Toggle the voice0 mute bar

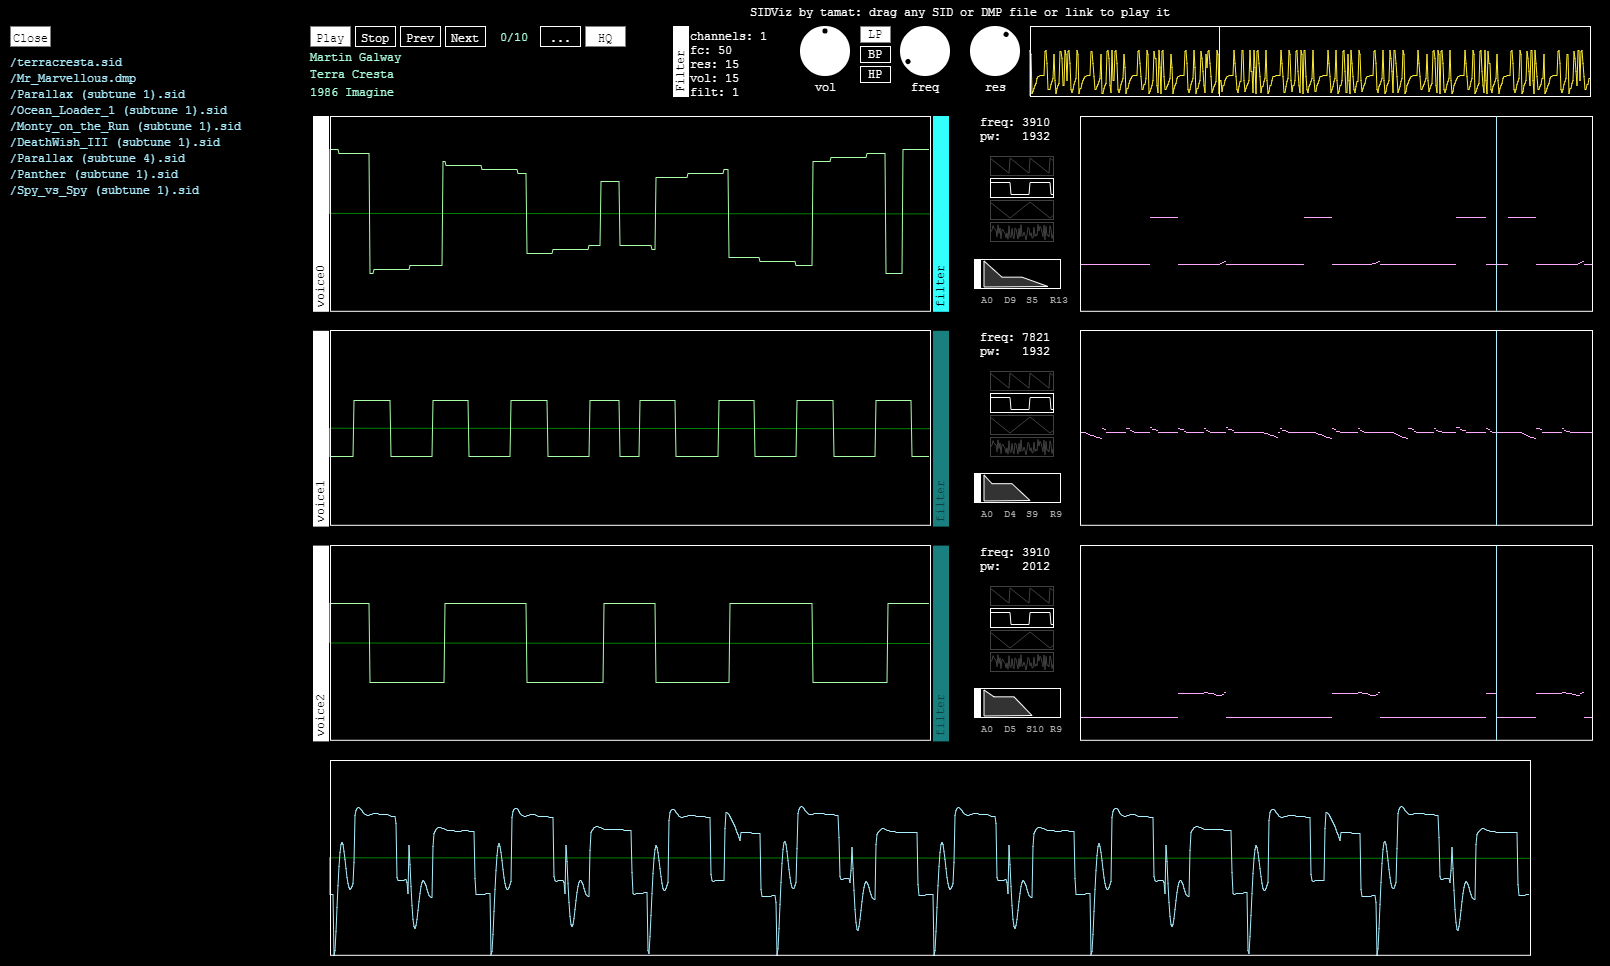point(321,214)
